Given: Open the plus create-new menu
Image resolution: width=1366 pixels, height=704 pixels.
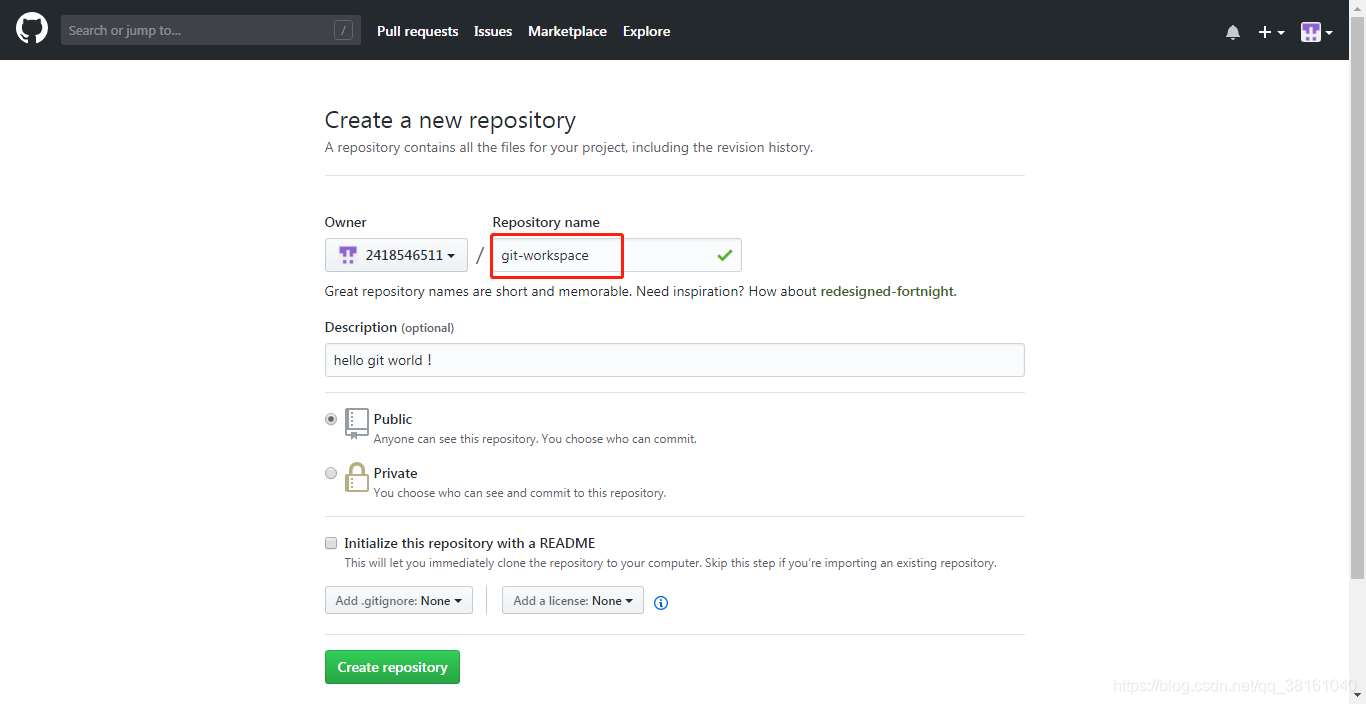Looking at the screenshot, I should (x=1271, y=32).
